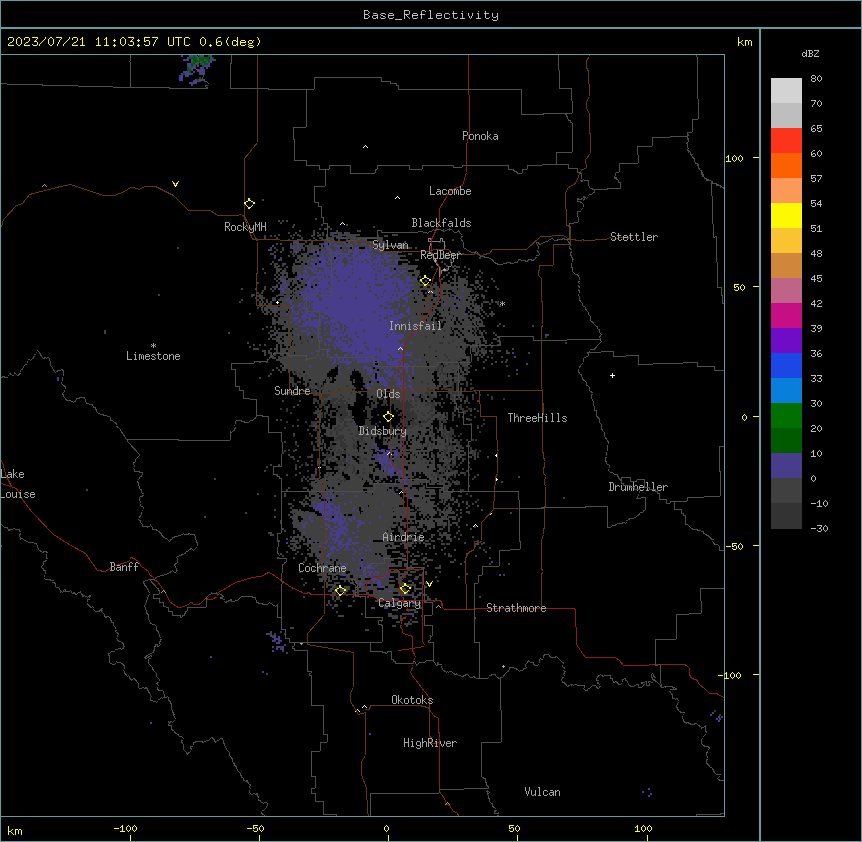Click the Drumheller label
The height and width of the screenshot is (842, 862).
click(638, 487)
